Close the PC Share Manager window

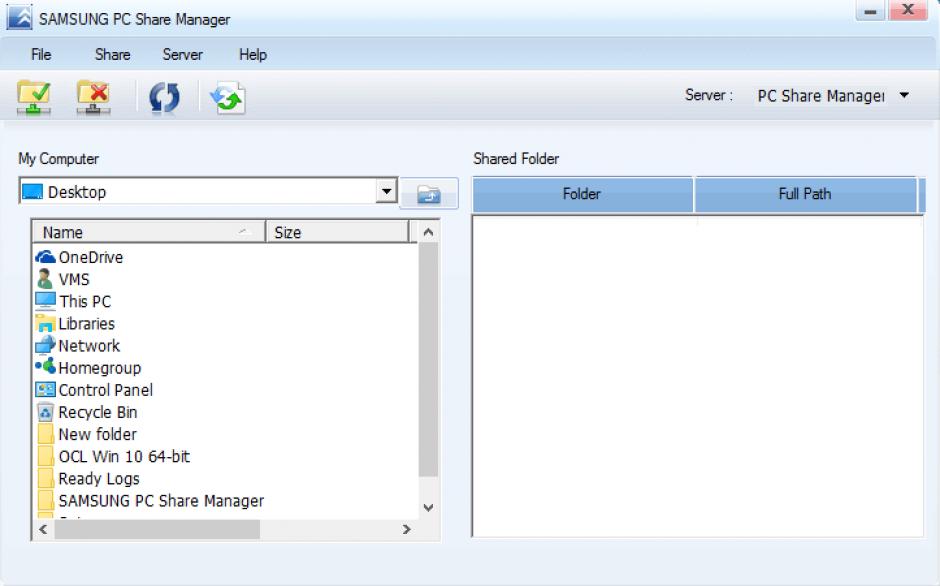(x=908, y=10)
